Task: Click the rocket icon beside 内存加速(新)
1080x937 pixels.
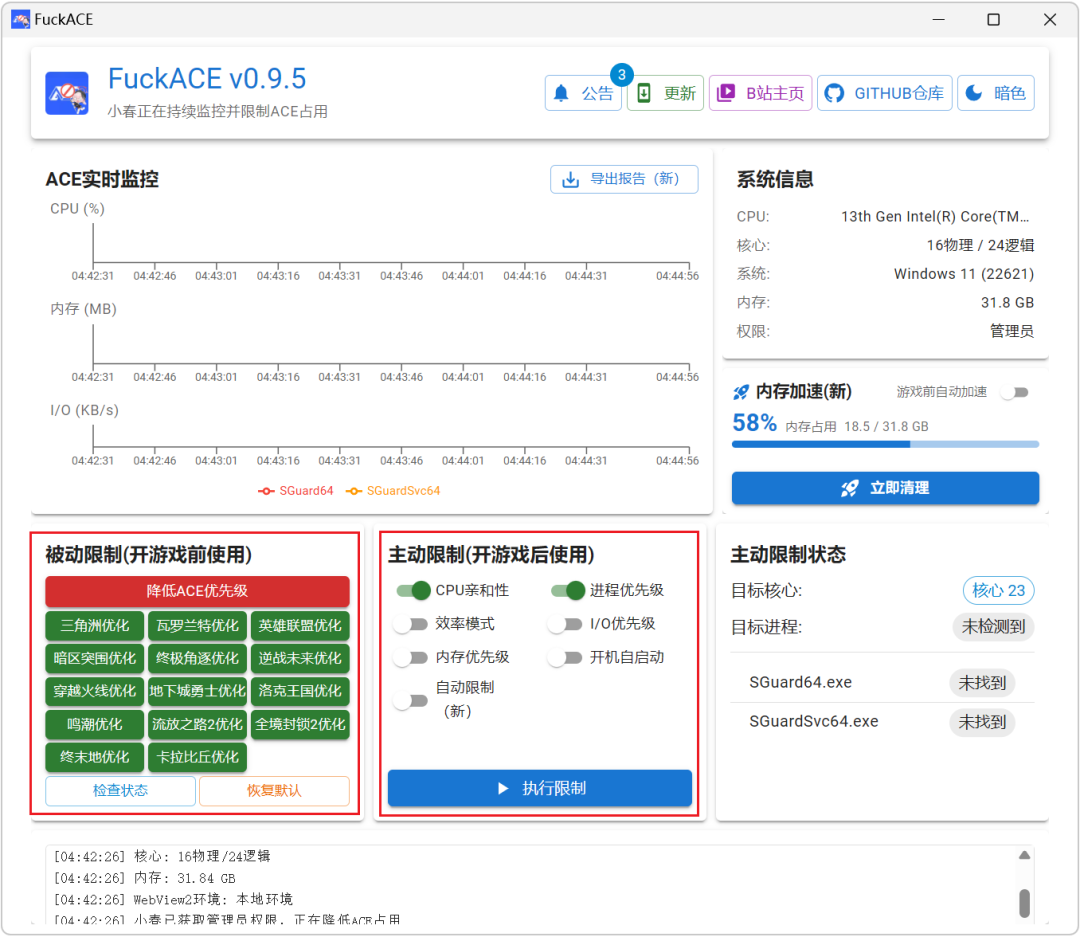Action: tap(741, 392)
